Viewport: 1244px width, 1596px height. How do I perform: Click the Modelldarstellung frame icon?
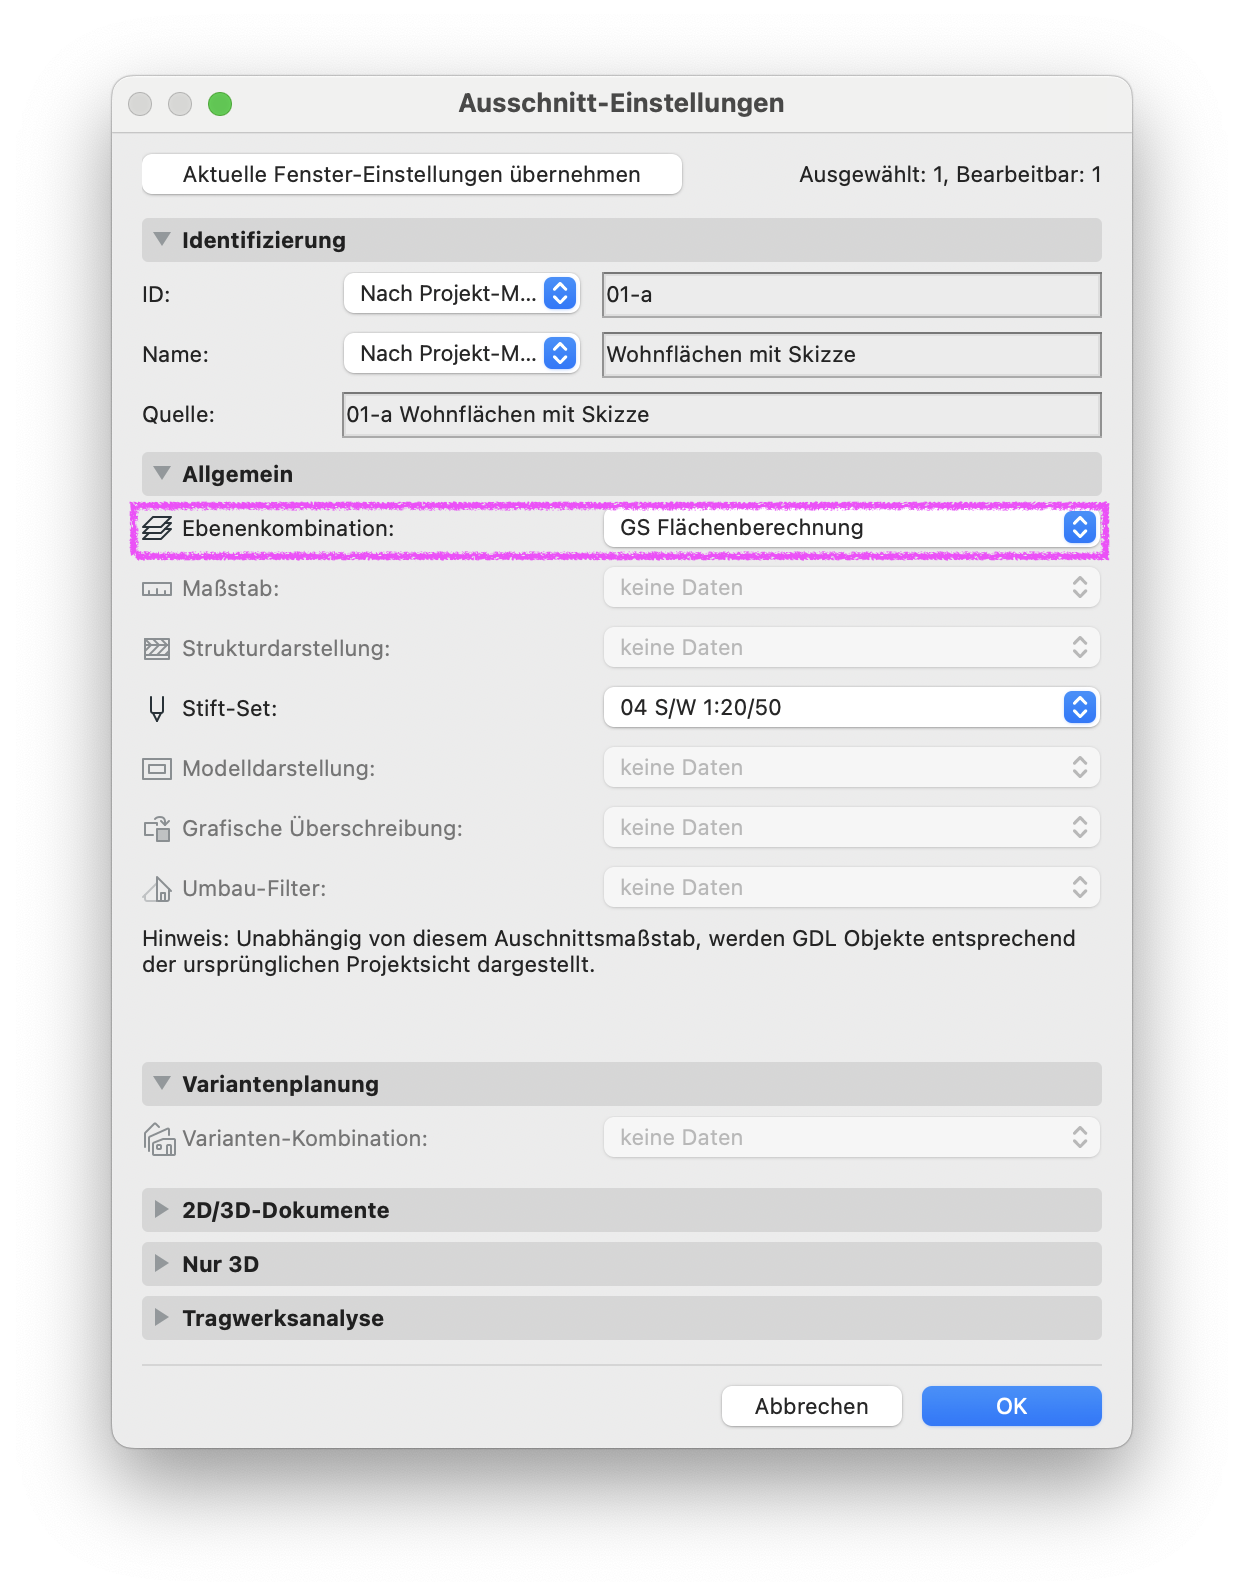(157, 769)
